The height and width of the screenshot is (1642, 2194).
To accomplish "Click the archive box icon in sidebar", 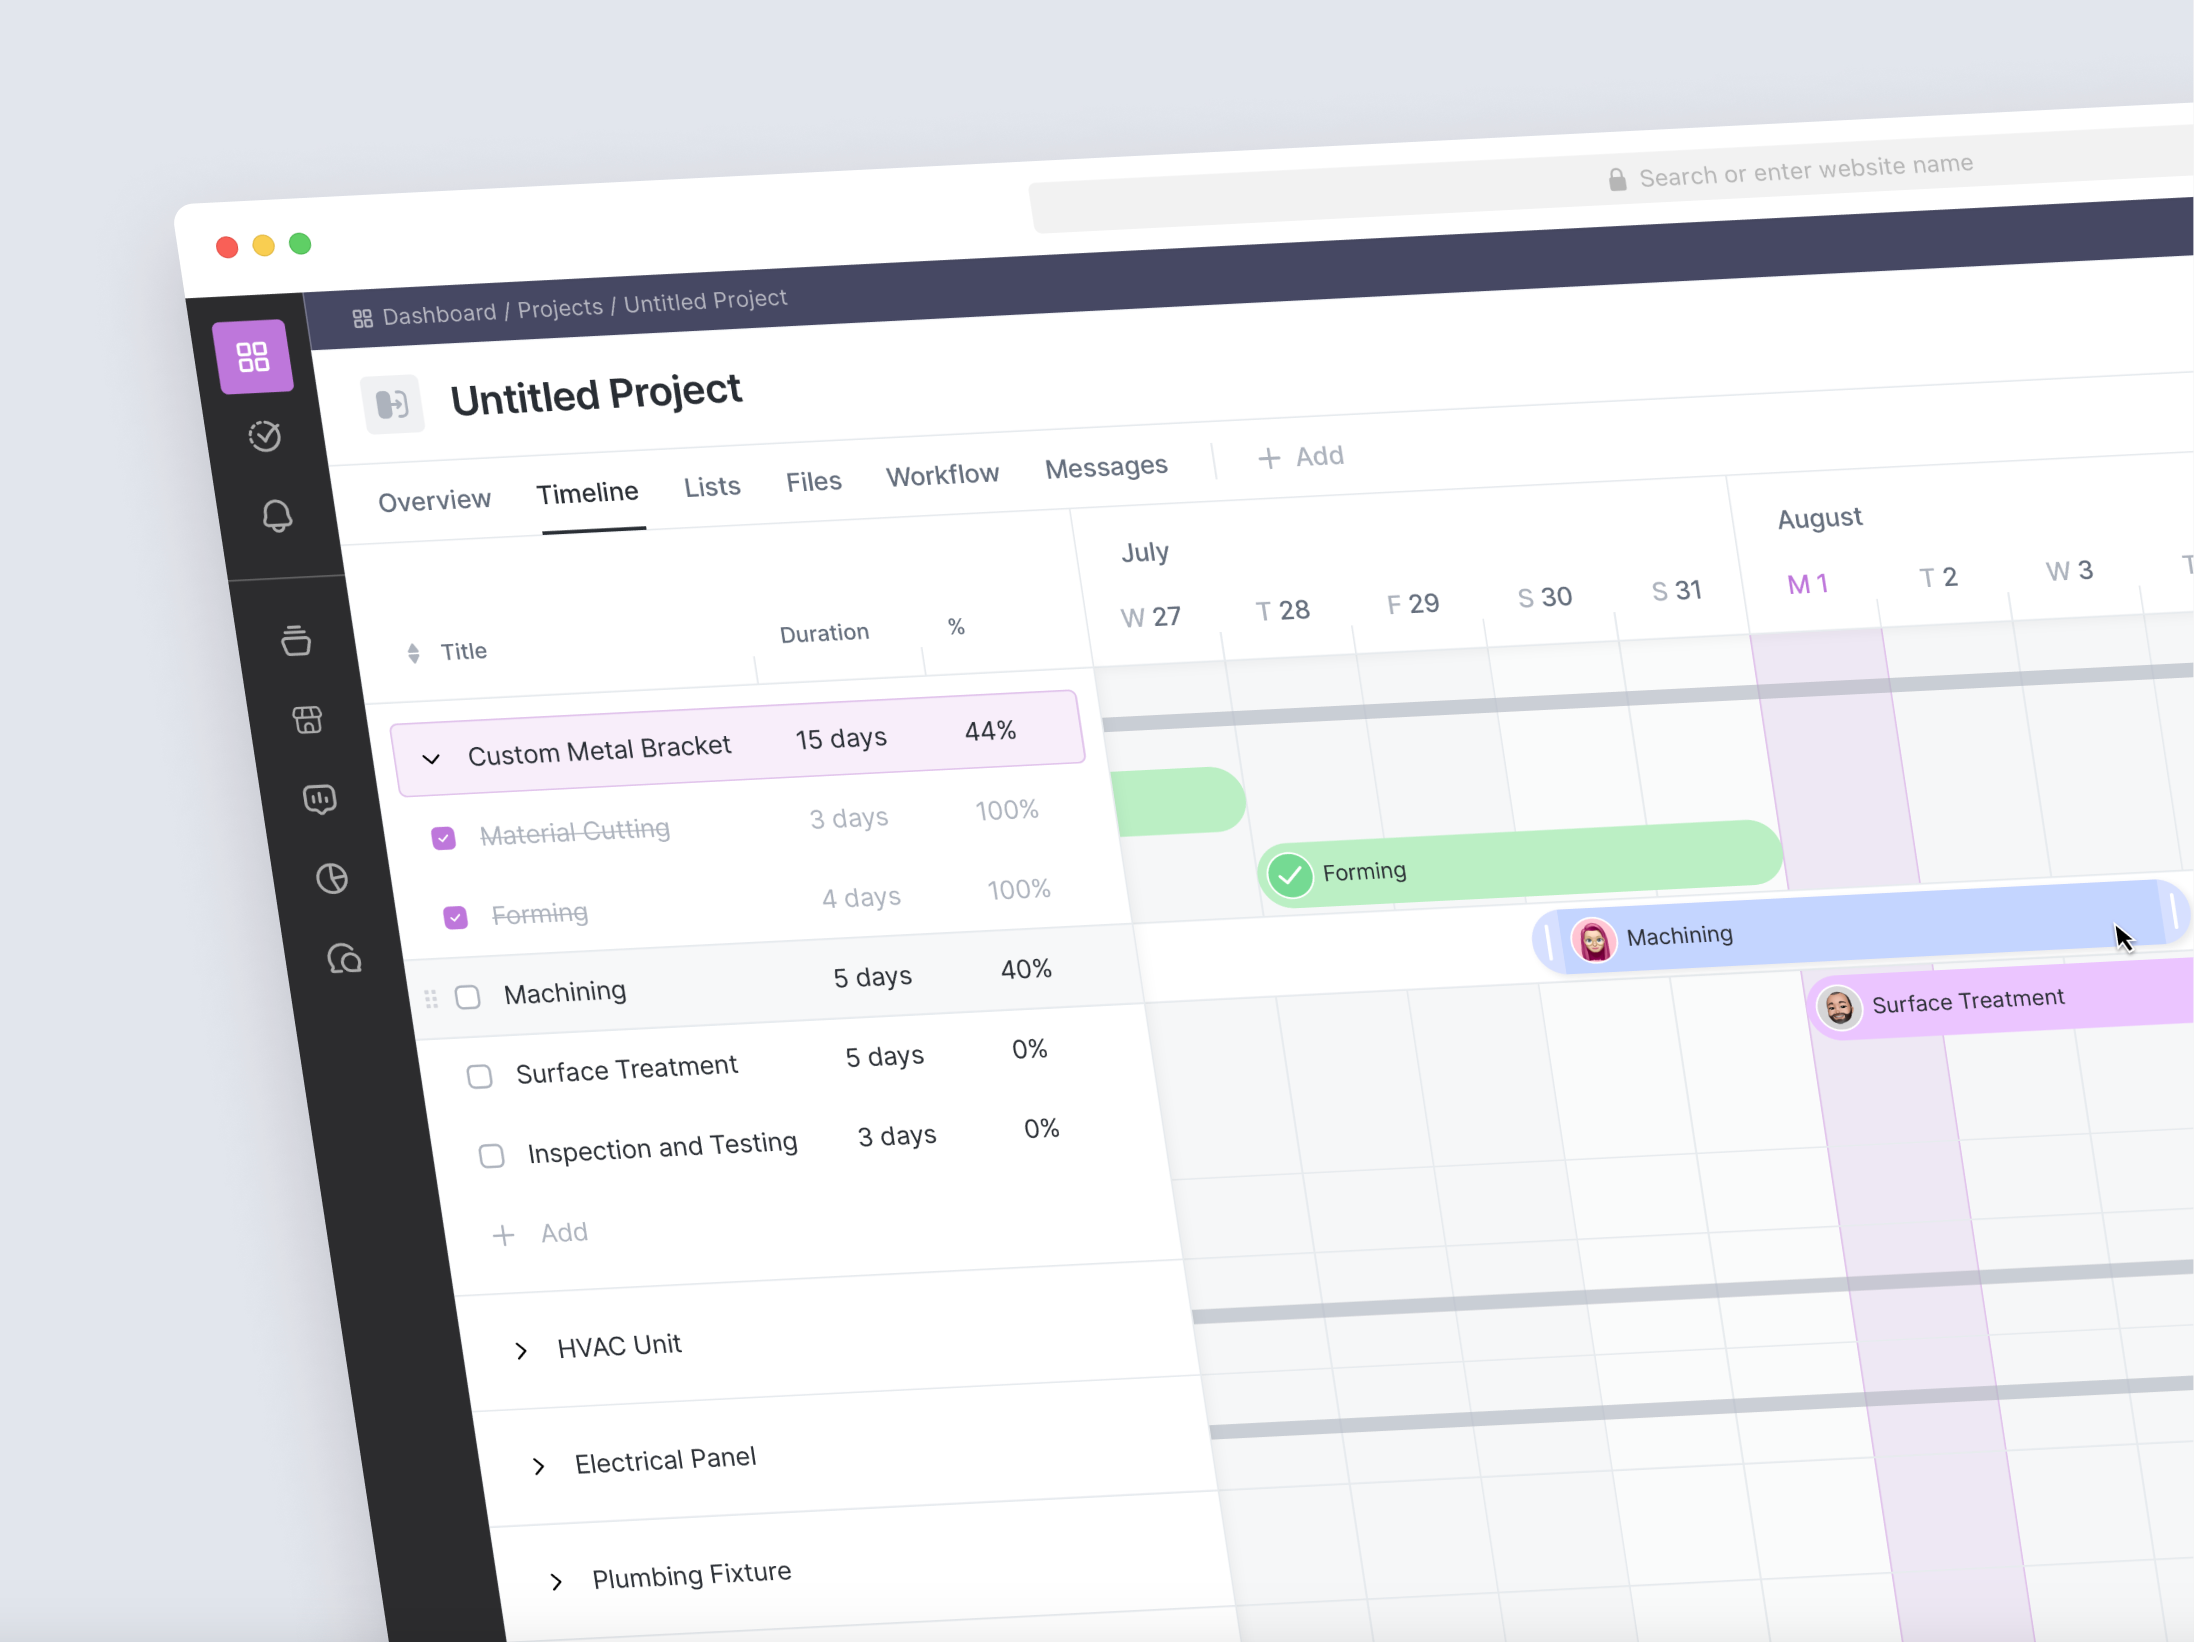I will click(x=297, y=641).
